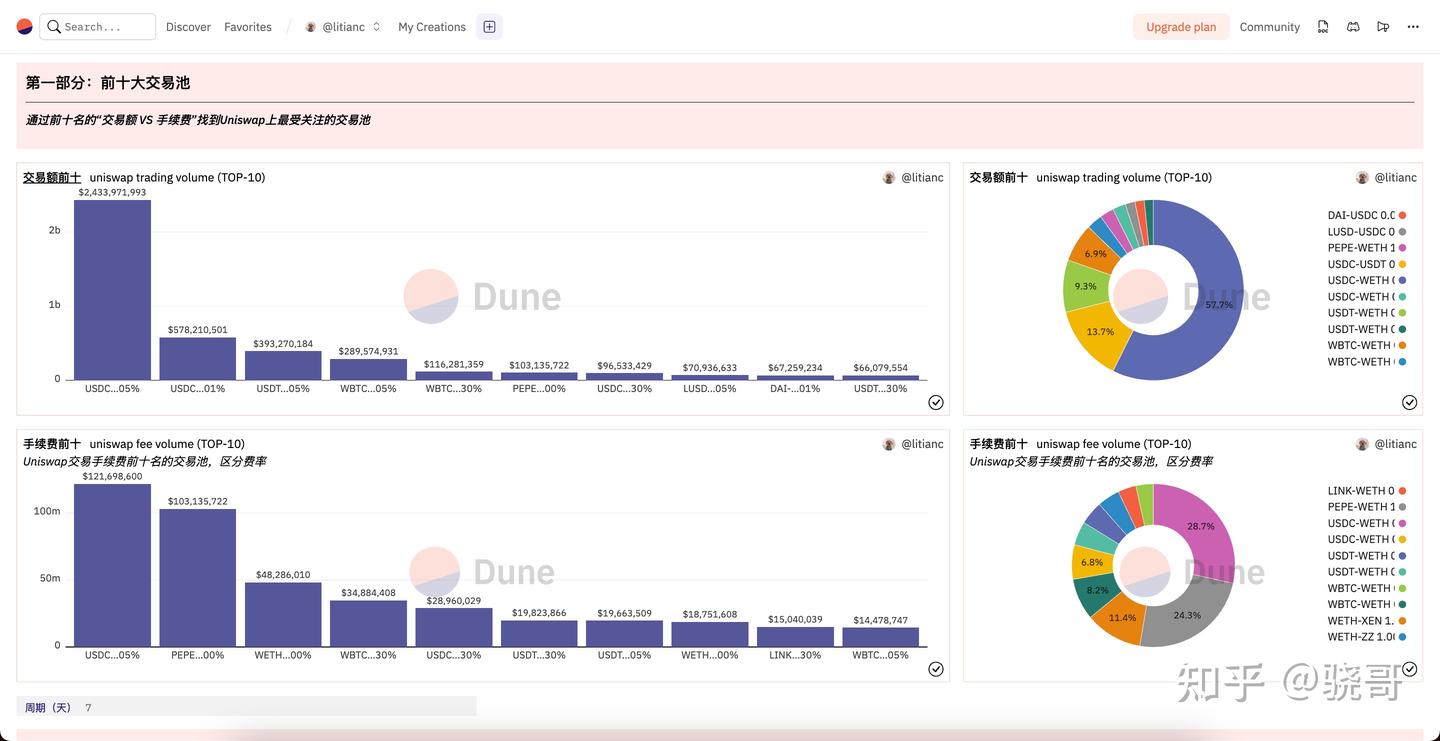Expand the @litianc account switcher in the top bar

pos(343,27)
